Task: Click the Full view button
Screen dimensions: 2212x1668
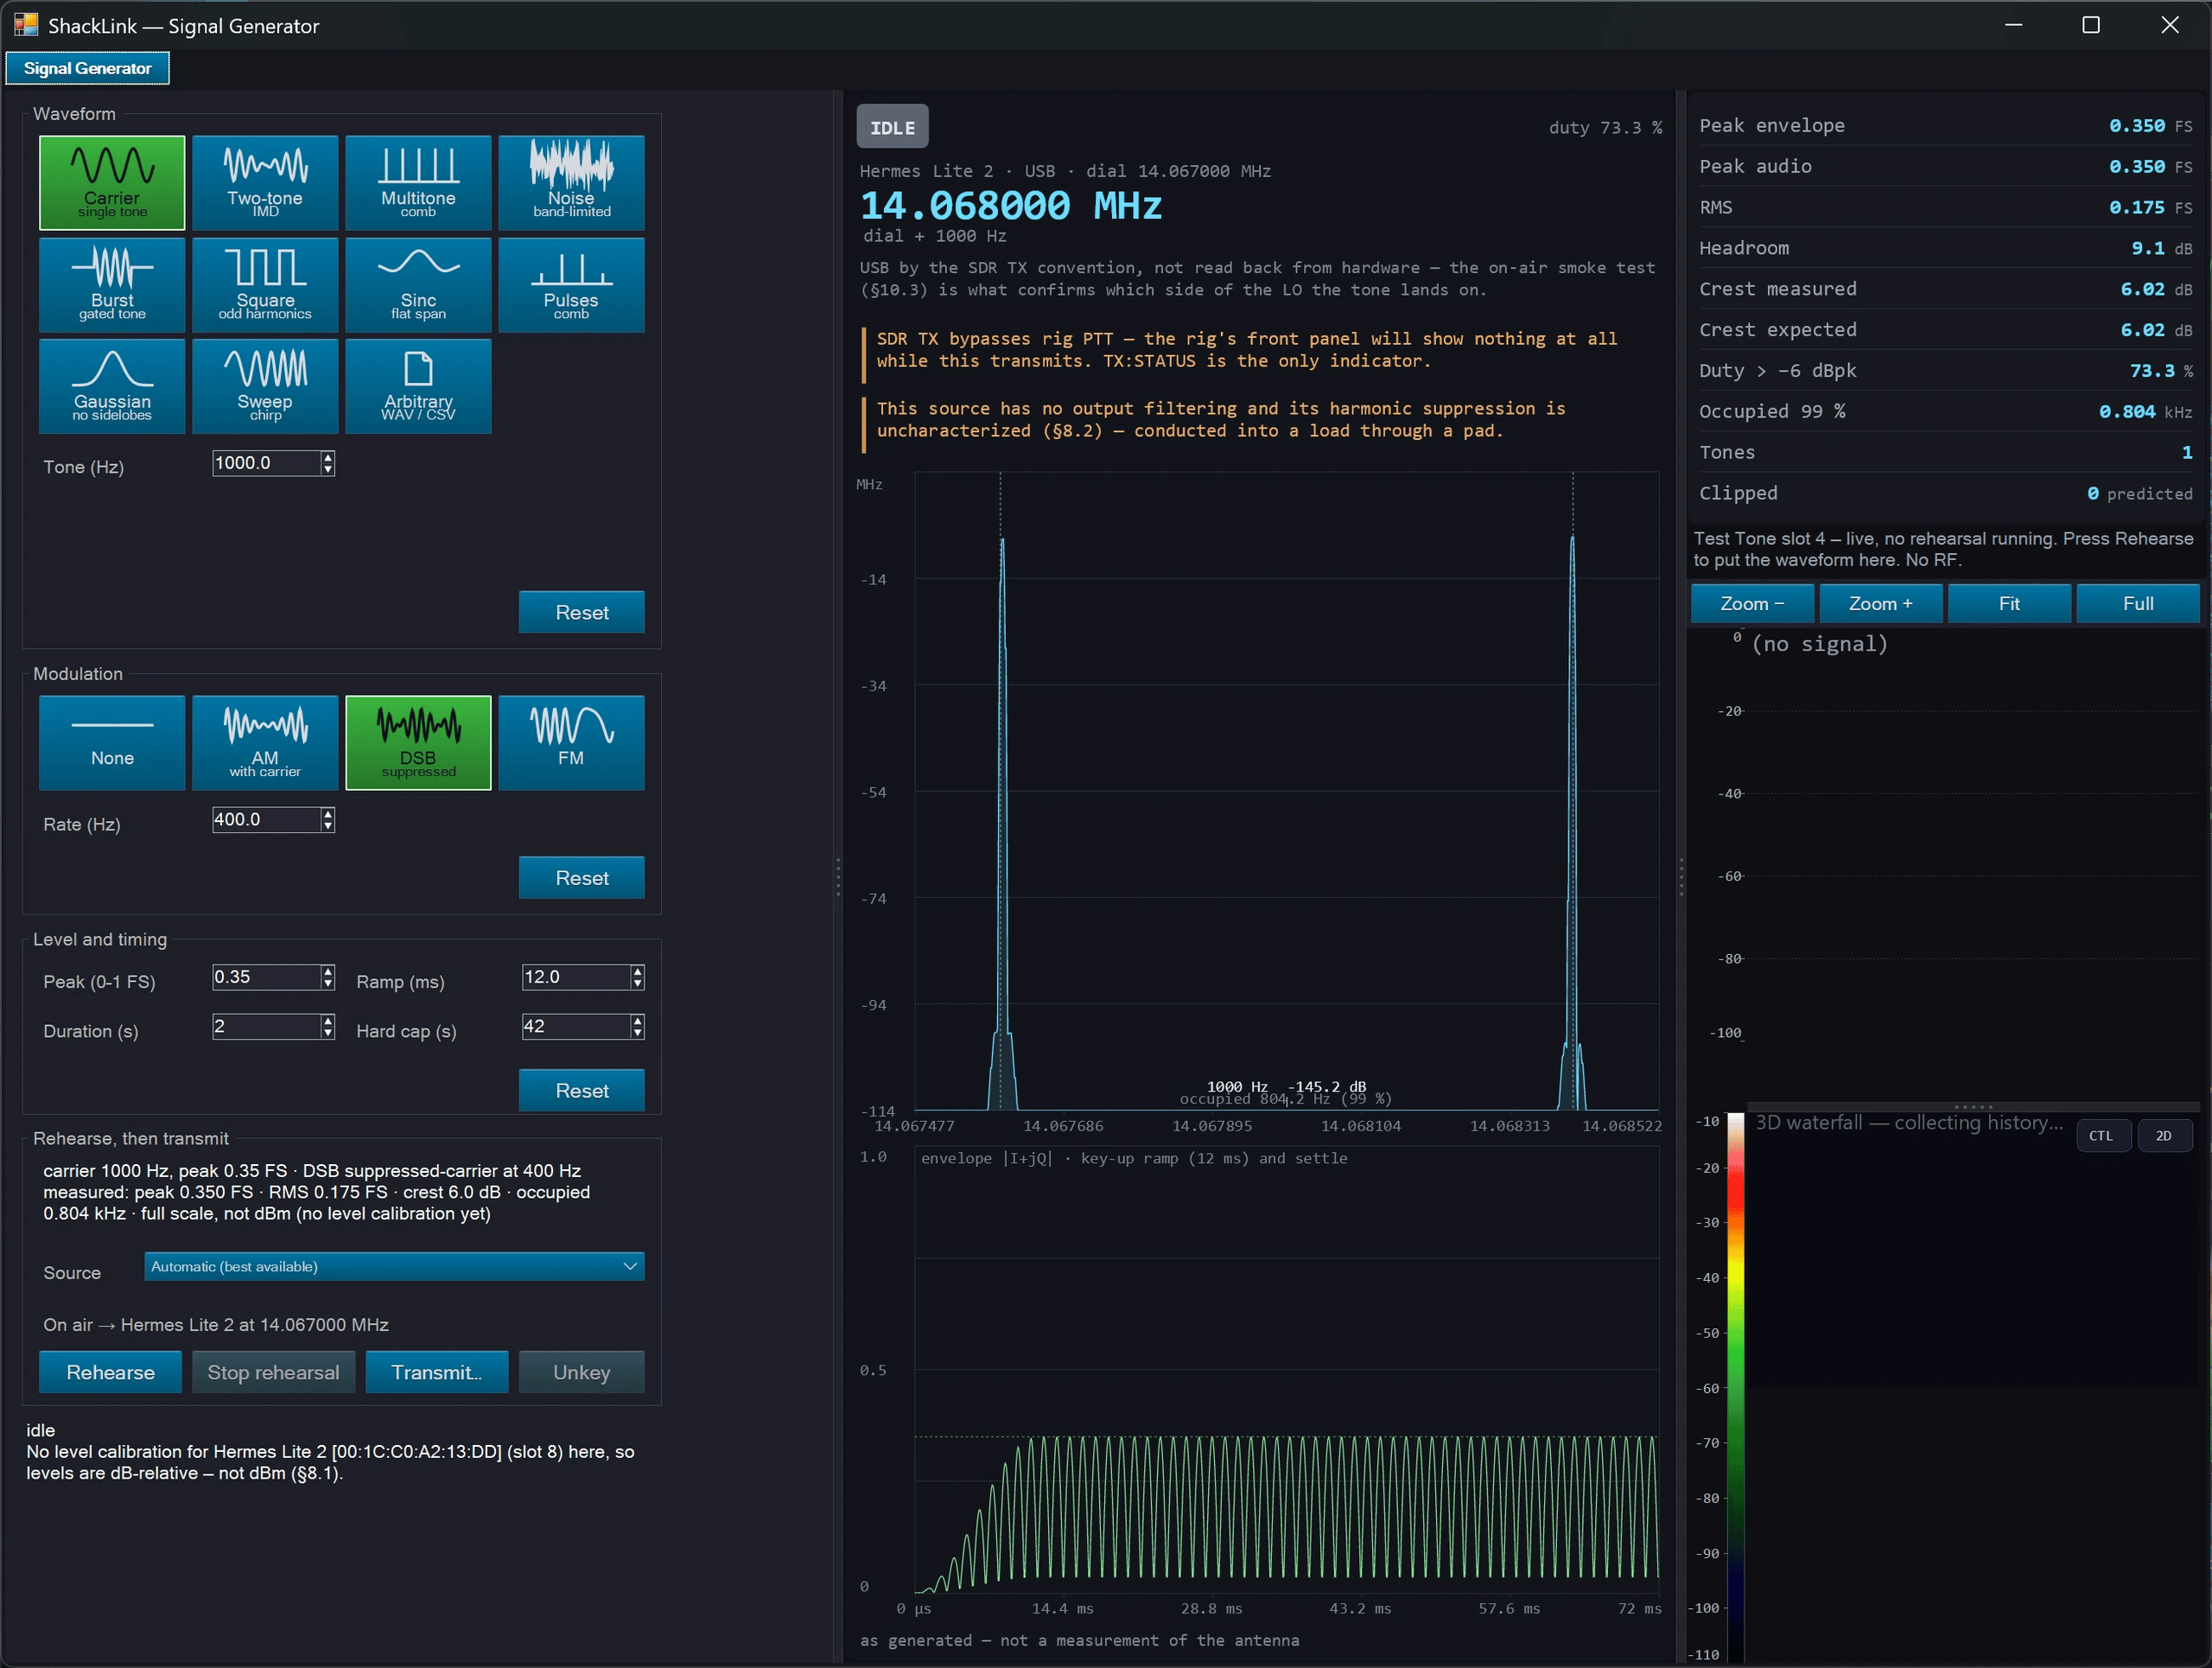Action: point(2138,603)
